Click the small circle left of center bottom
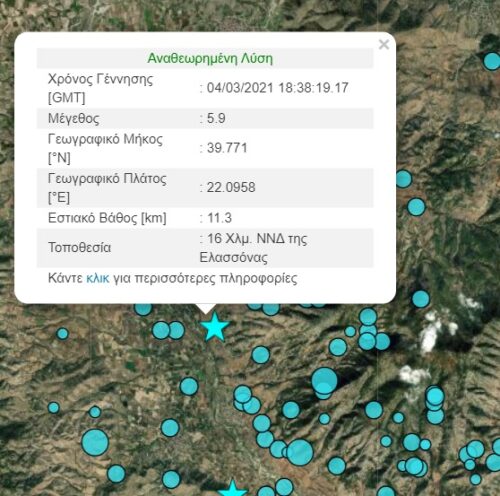Screen dimensions: 500x496 pyautogui.click(x=95, y=412)
